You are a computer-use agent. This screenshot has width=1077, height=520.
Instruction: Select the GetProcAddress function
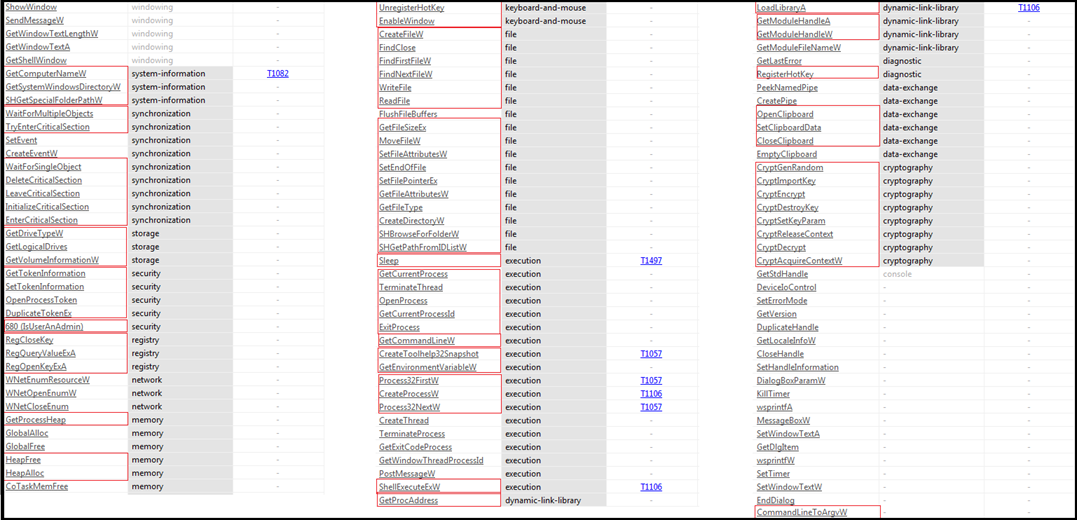tap(408, 501)
